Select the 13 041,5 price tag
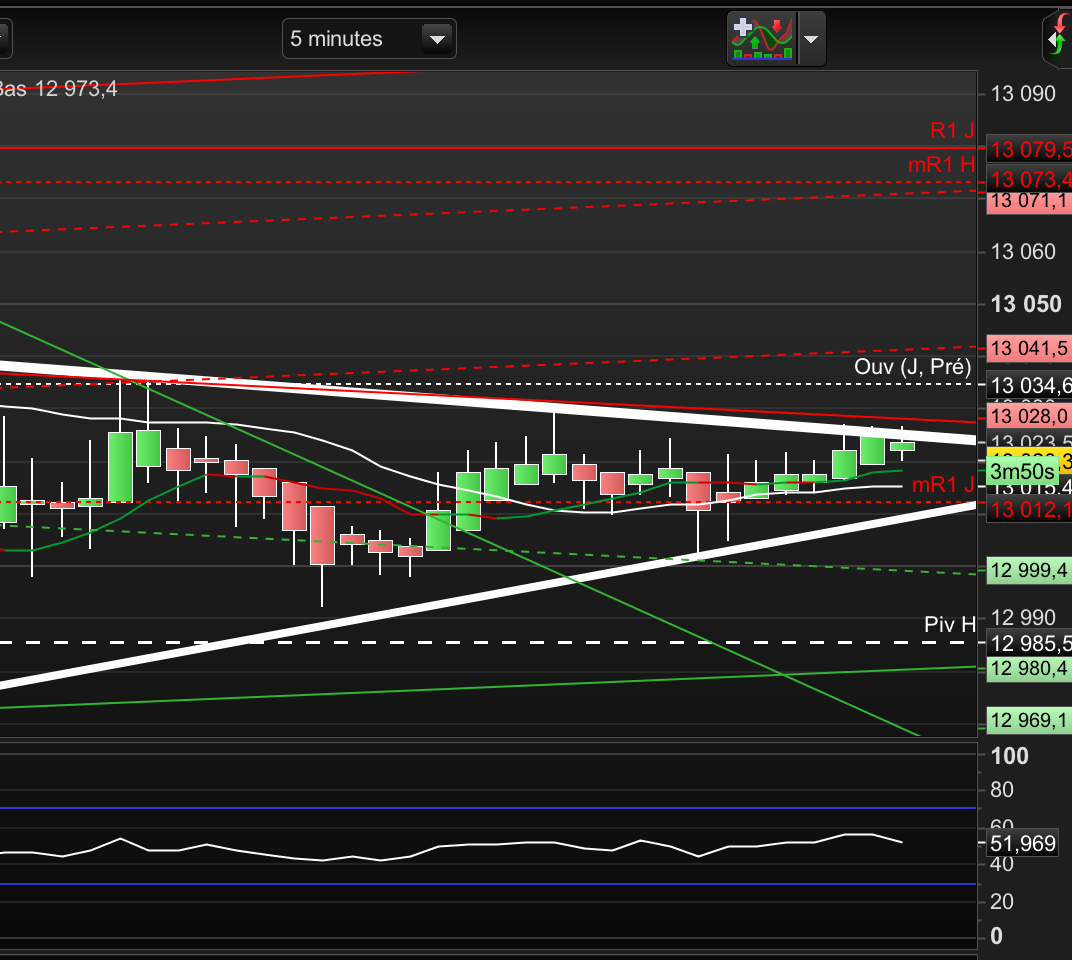 [x=1029, y=348]
